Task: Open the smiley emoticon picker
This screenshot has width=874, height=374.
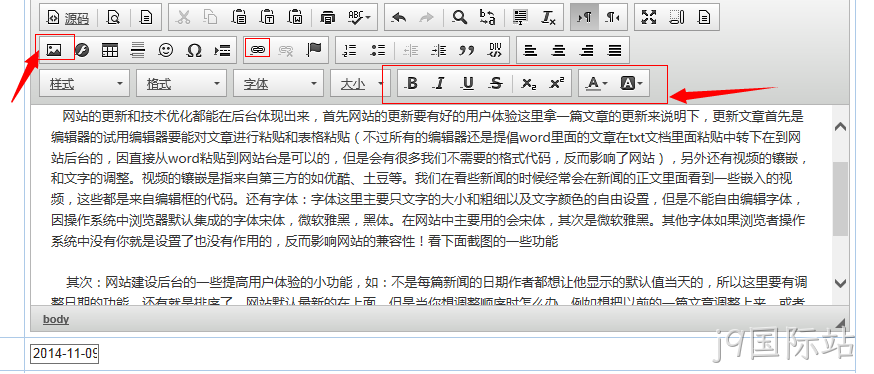Action: [166, 50]
